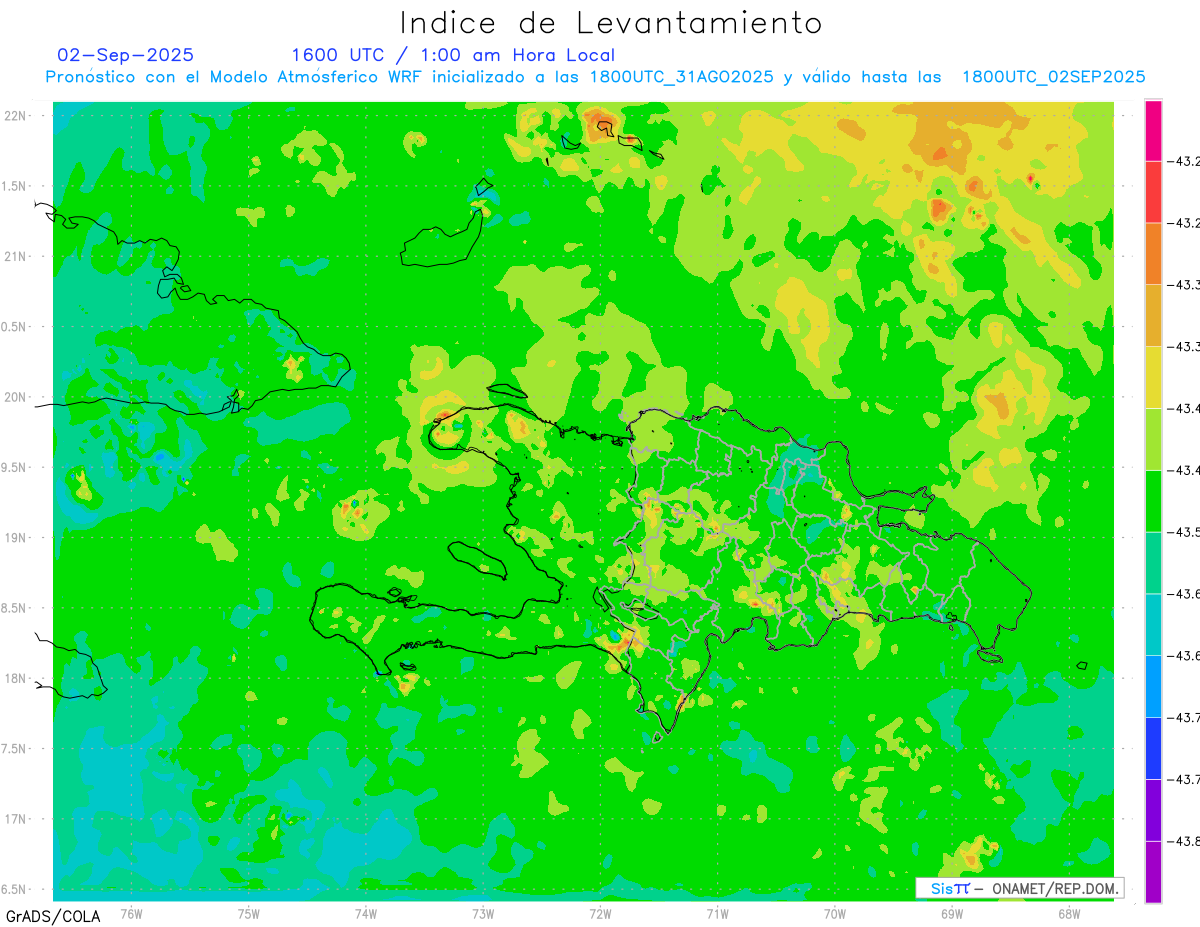The width and height of the screenshot is (1200, 927).
Task: Pick the gold swatch on the color scale
Action: tap(1153, 315)
